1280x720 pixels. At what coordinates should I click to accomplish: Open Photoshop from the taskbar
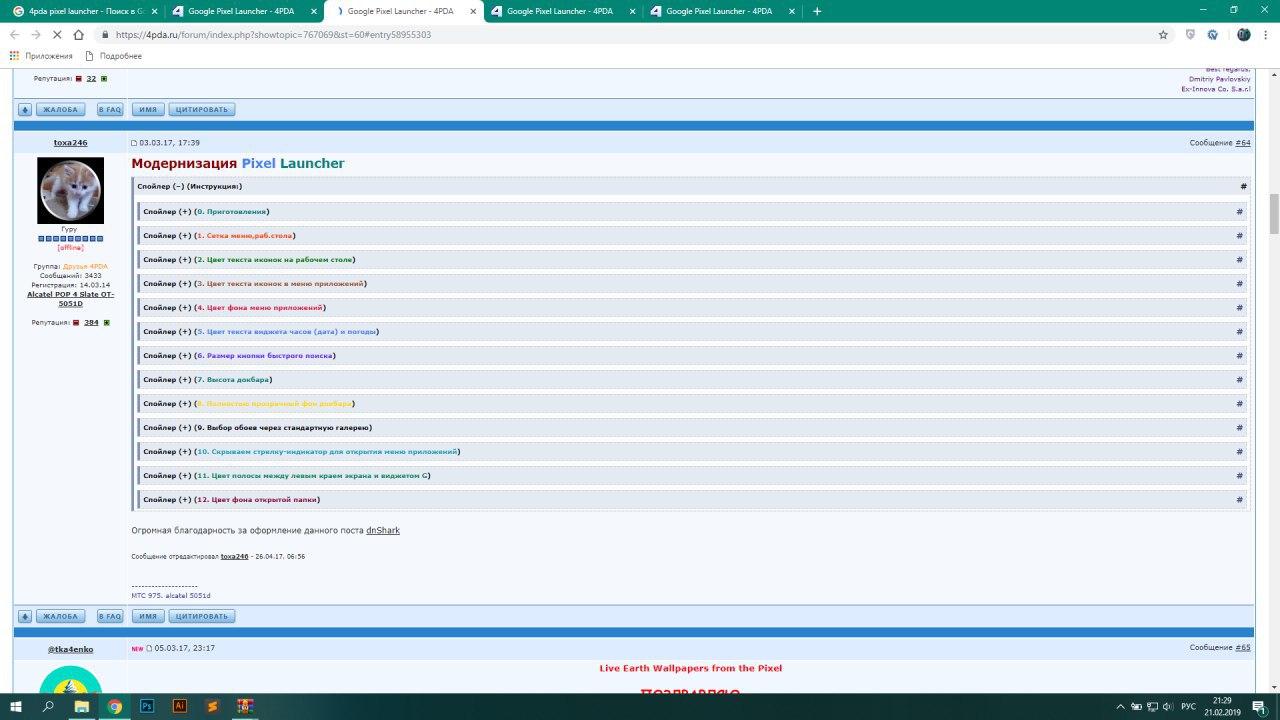[x=147, y=706]
